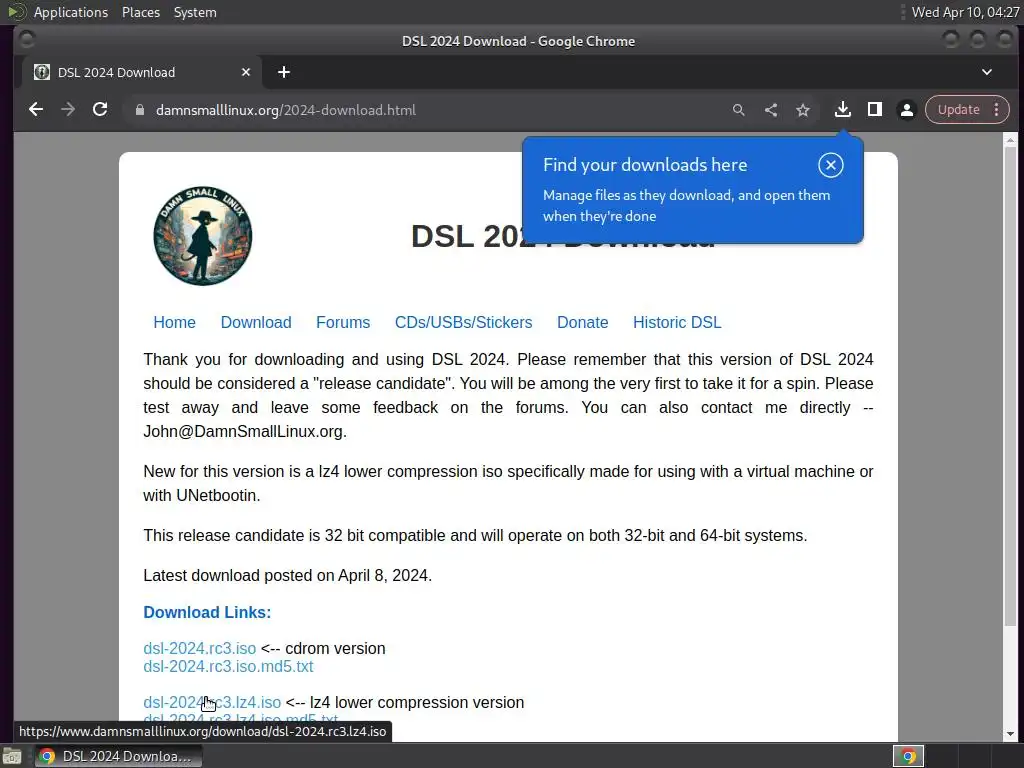
Task: Select DSL 2024 Download taskbar entry
Action: (x=118, y=756)
